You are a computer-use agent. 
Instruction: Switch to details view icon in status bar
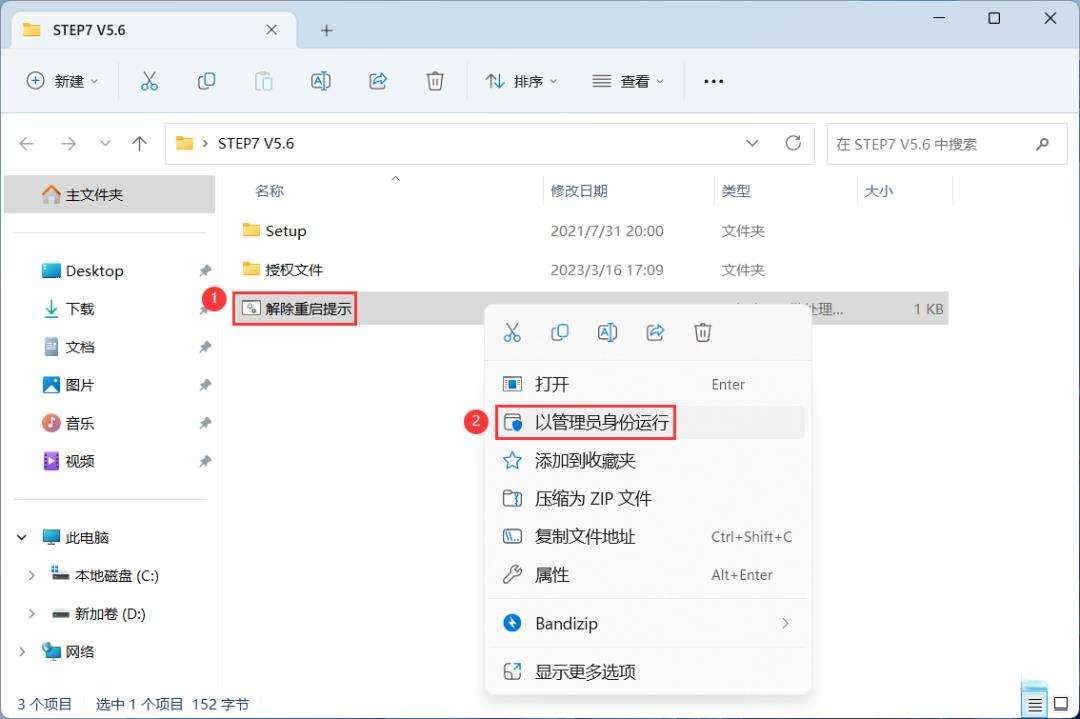1035,705
